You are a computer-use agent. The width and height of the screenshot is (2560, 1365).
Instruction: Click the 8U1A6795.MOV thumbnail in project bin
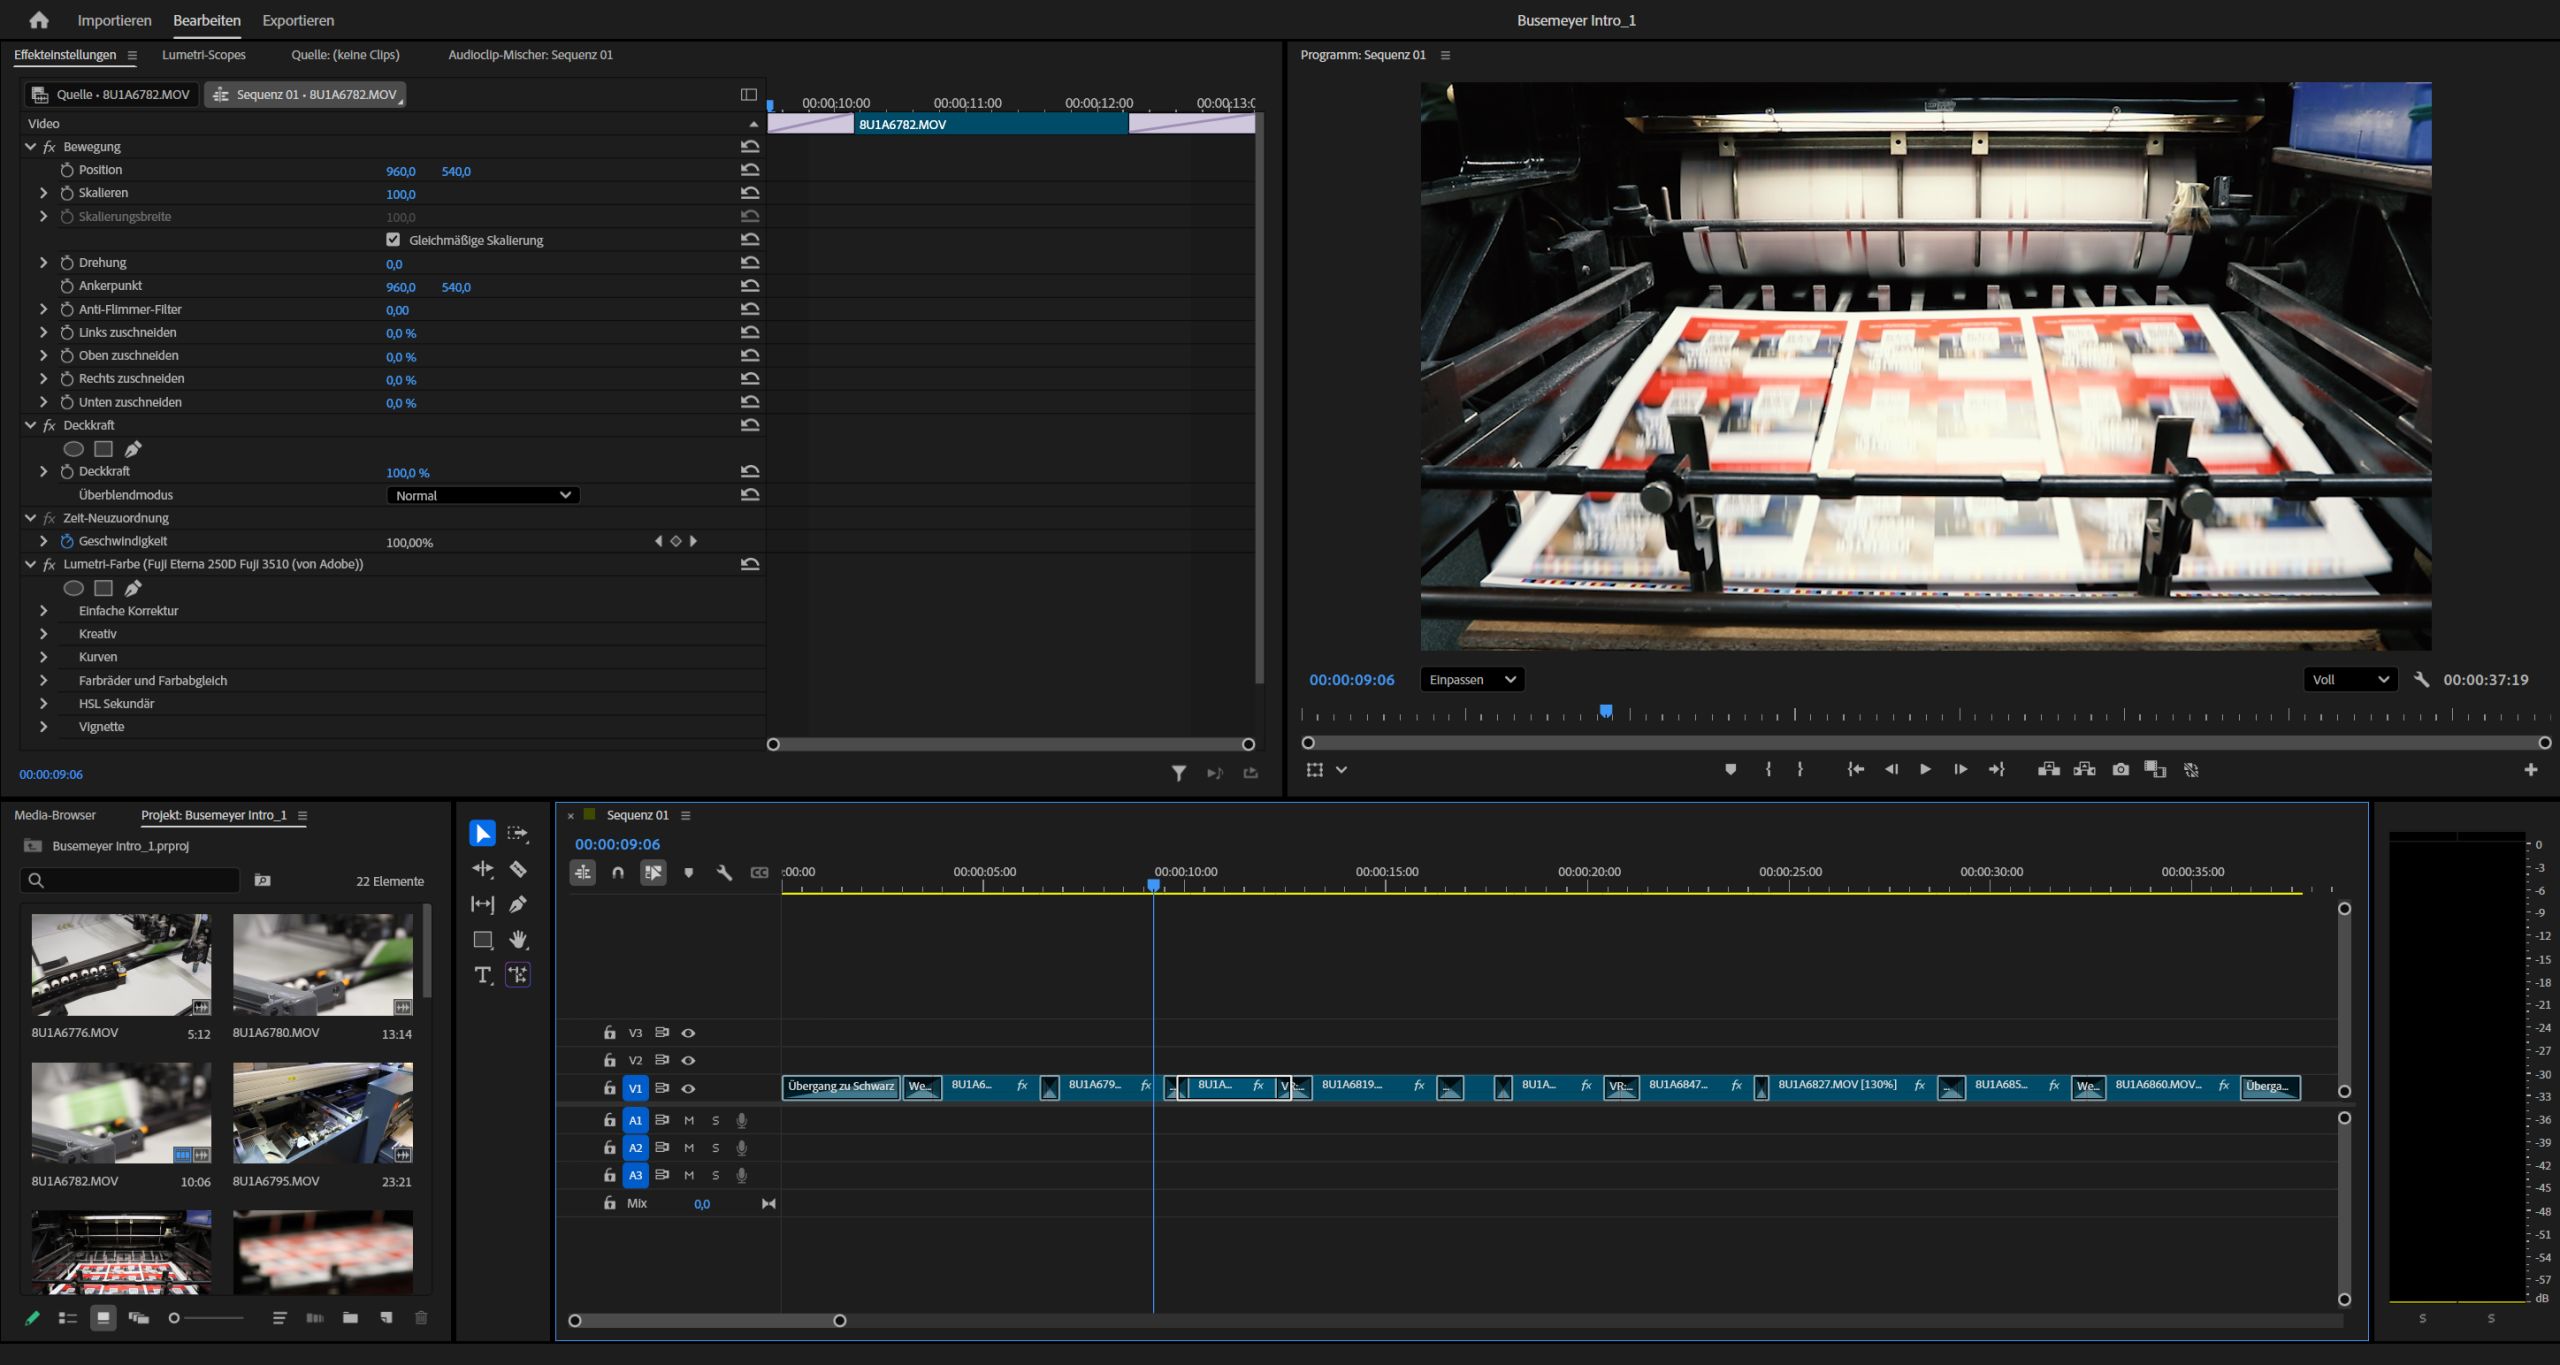tap(323, 1113)
